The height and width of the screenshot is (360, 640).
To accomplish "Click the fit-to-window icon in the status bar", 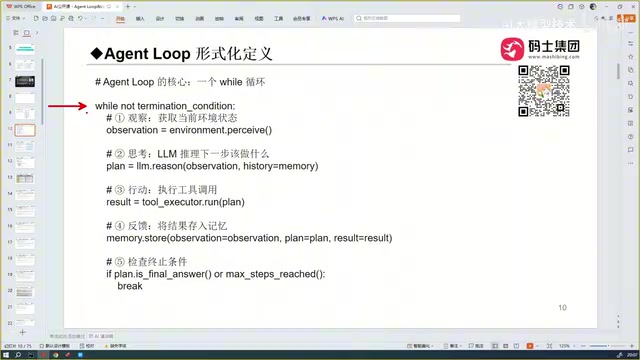I will coord(549,346).
